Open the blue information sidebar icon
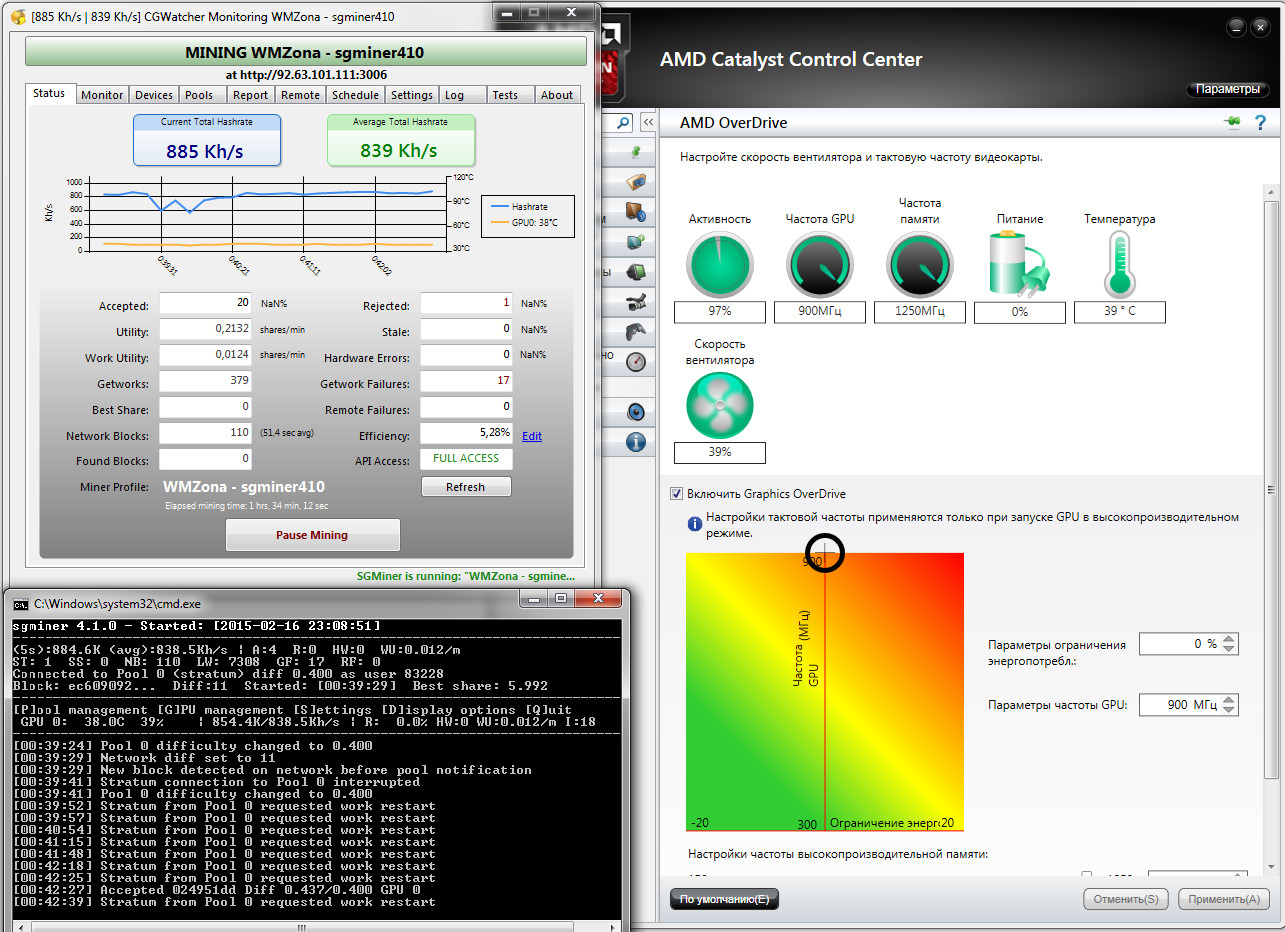Viewport: 1285px width, 932px height. [635, 441]
